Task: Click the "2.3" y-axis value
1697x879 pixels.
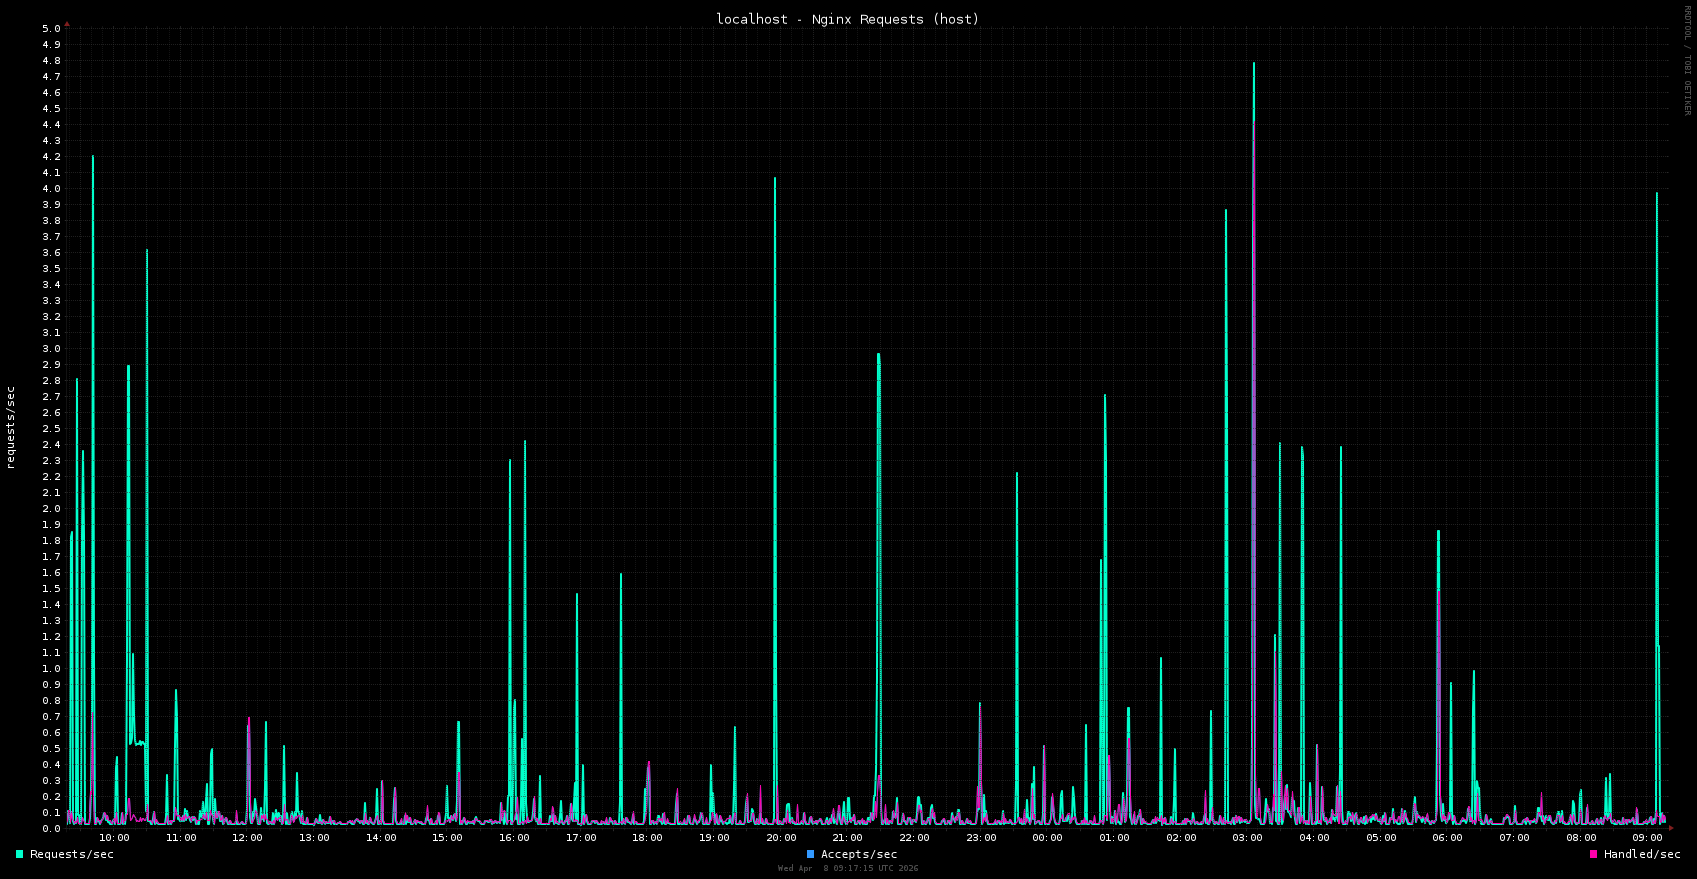Action: [51, 461]
